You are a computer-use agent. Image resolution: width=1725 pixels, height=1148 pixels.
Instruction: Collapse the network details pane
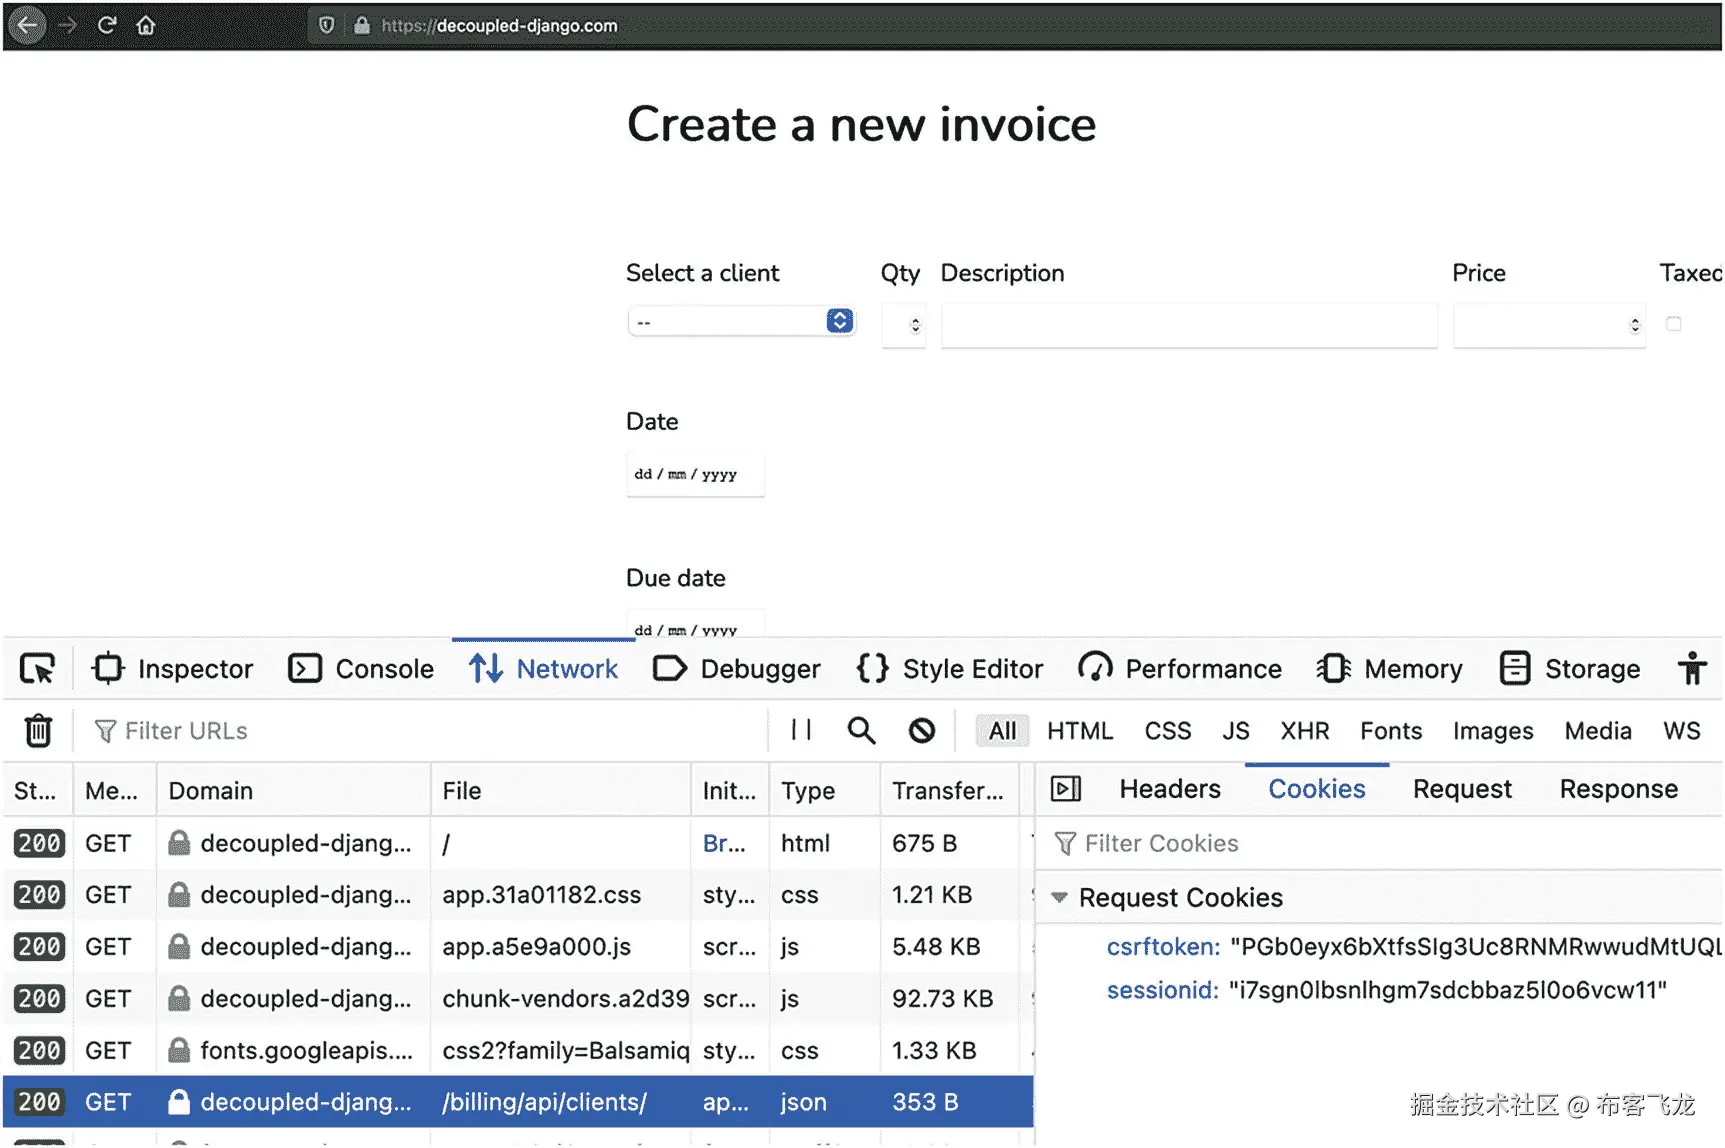(1066, 789)
